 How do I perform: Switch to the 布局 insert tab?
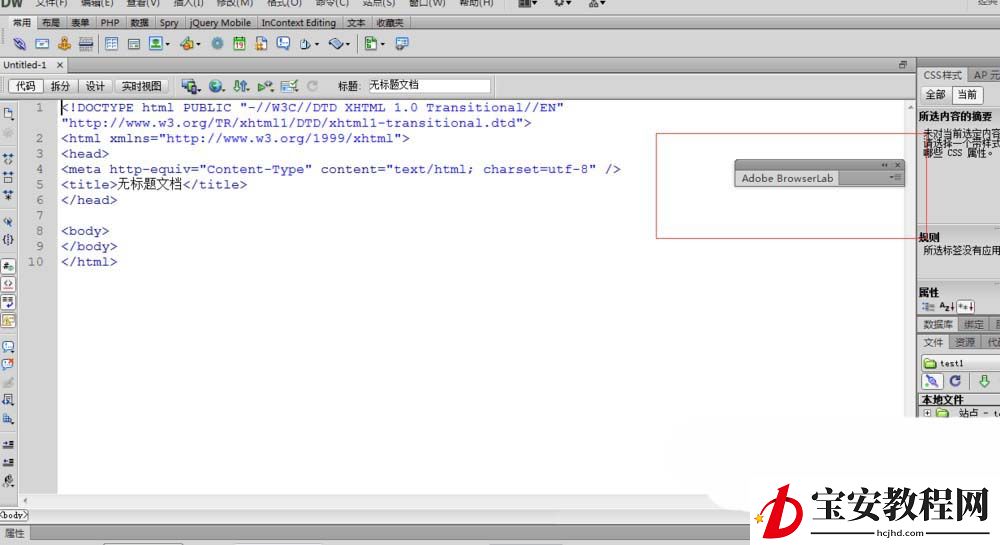pyautogui.click(x=50, y=23)
